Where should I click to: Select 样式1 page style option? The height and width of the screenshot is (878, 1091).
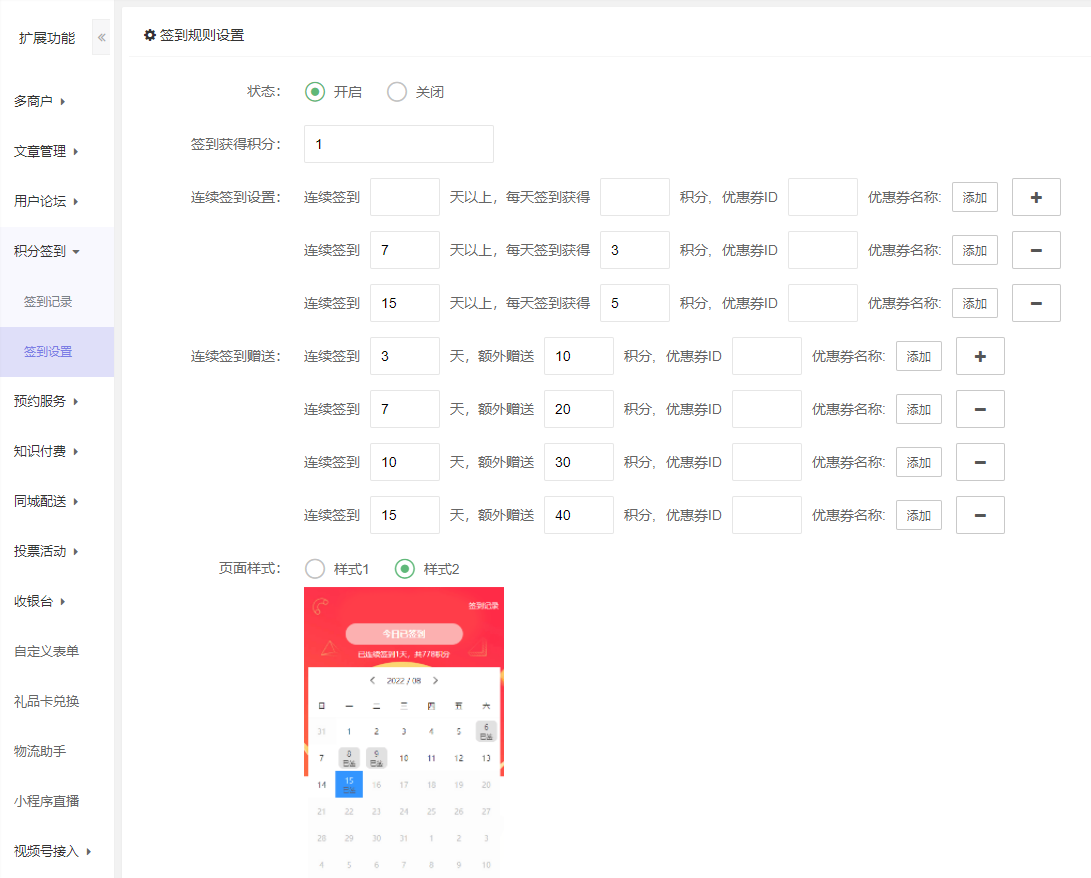(x=315, y=569)
